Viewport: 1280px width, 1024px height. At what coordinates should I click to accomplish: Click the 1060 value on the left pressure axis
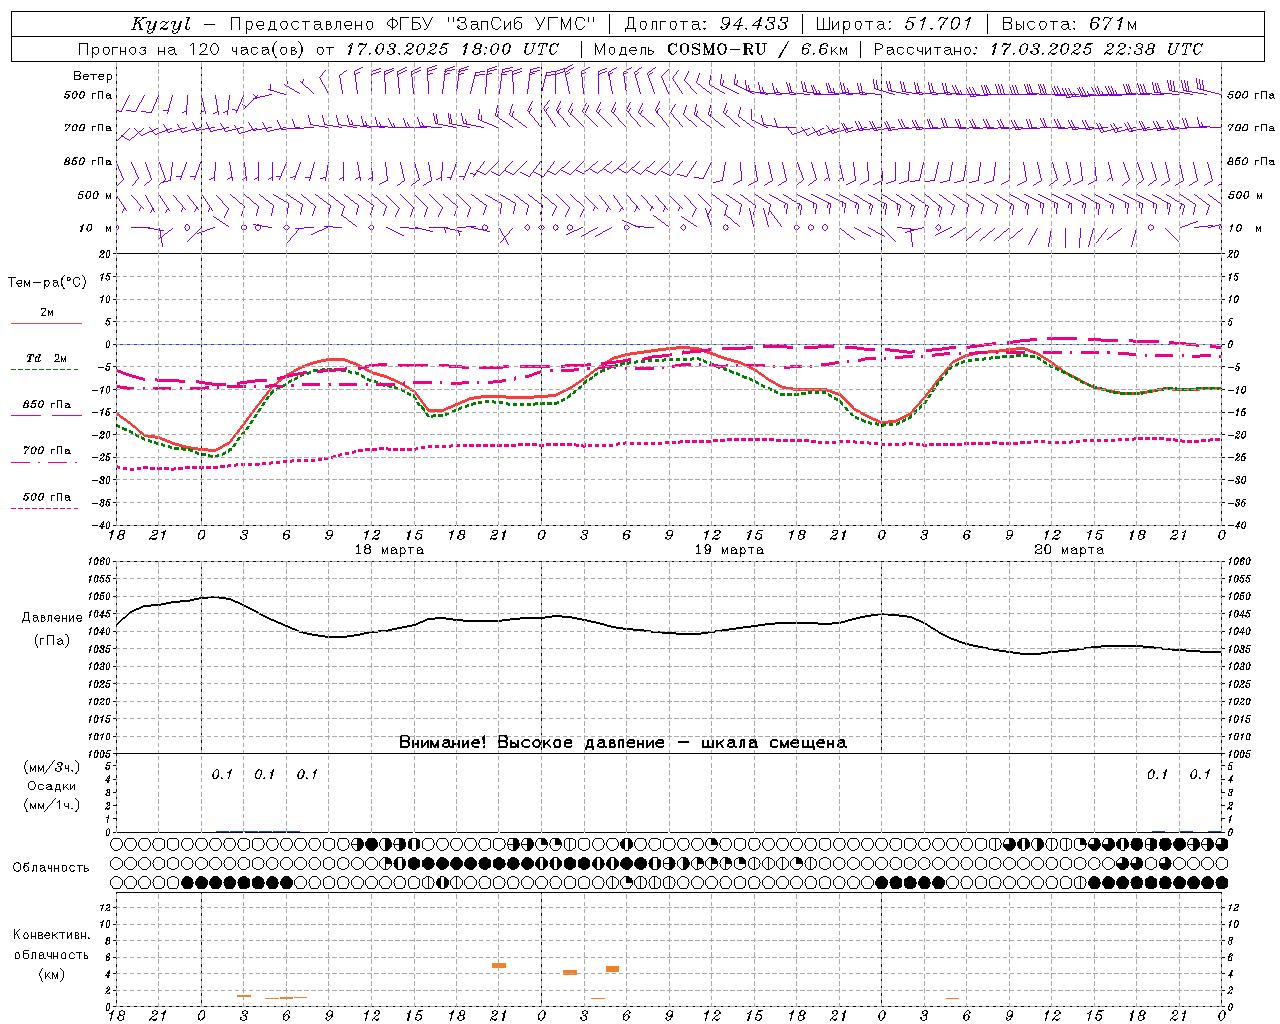coord(101,562)
